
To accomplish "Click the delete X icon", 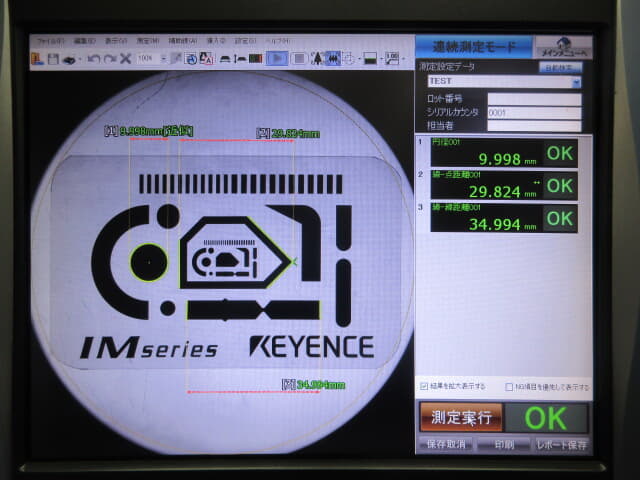I will [125, 59].
